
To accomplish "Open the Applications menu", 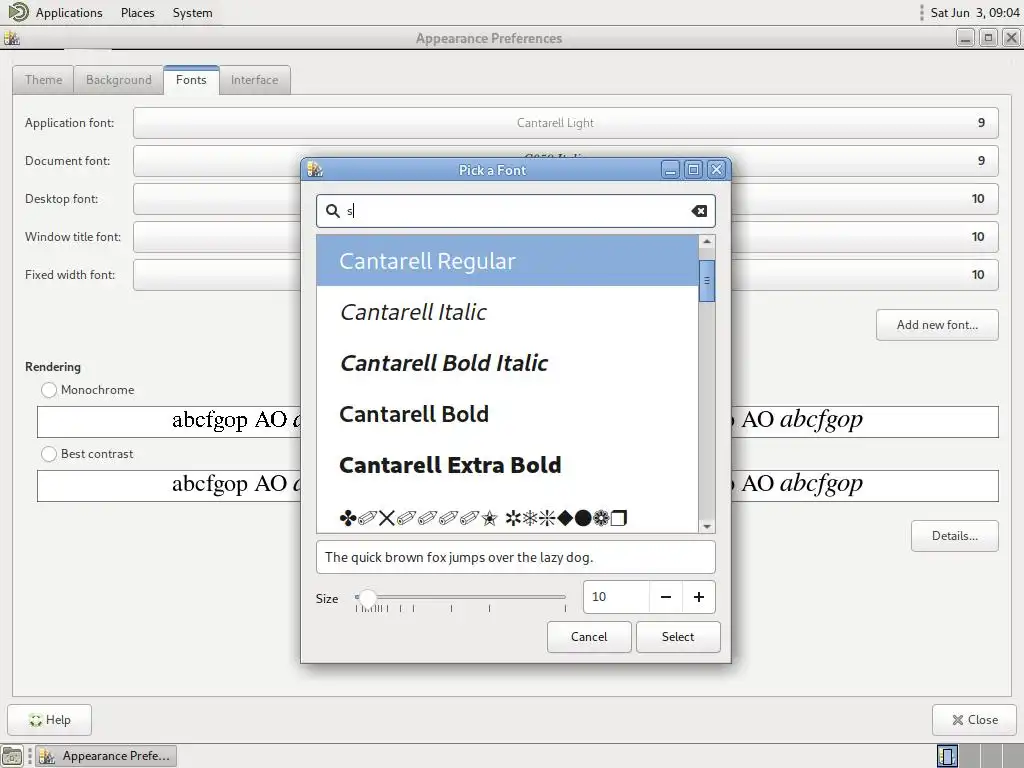I will click(x=69, y=12).
